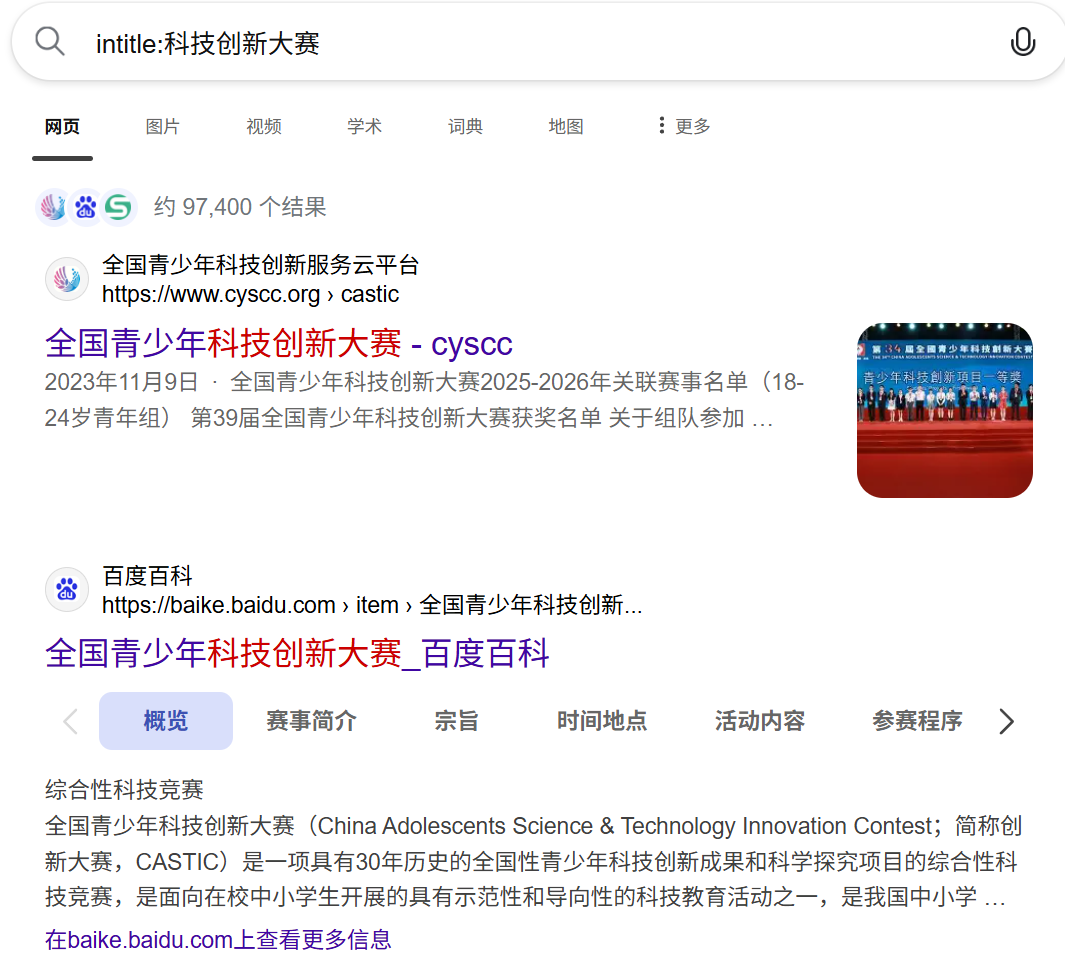Select the 赛事简介 section tab
1065x975 pixels.
311,721
